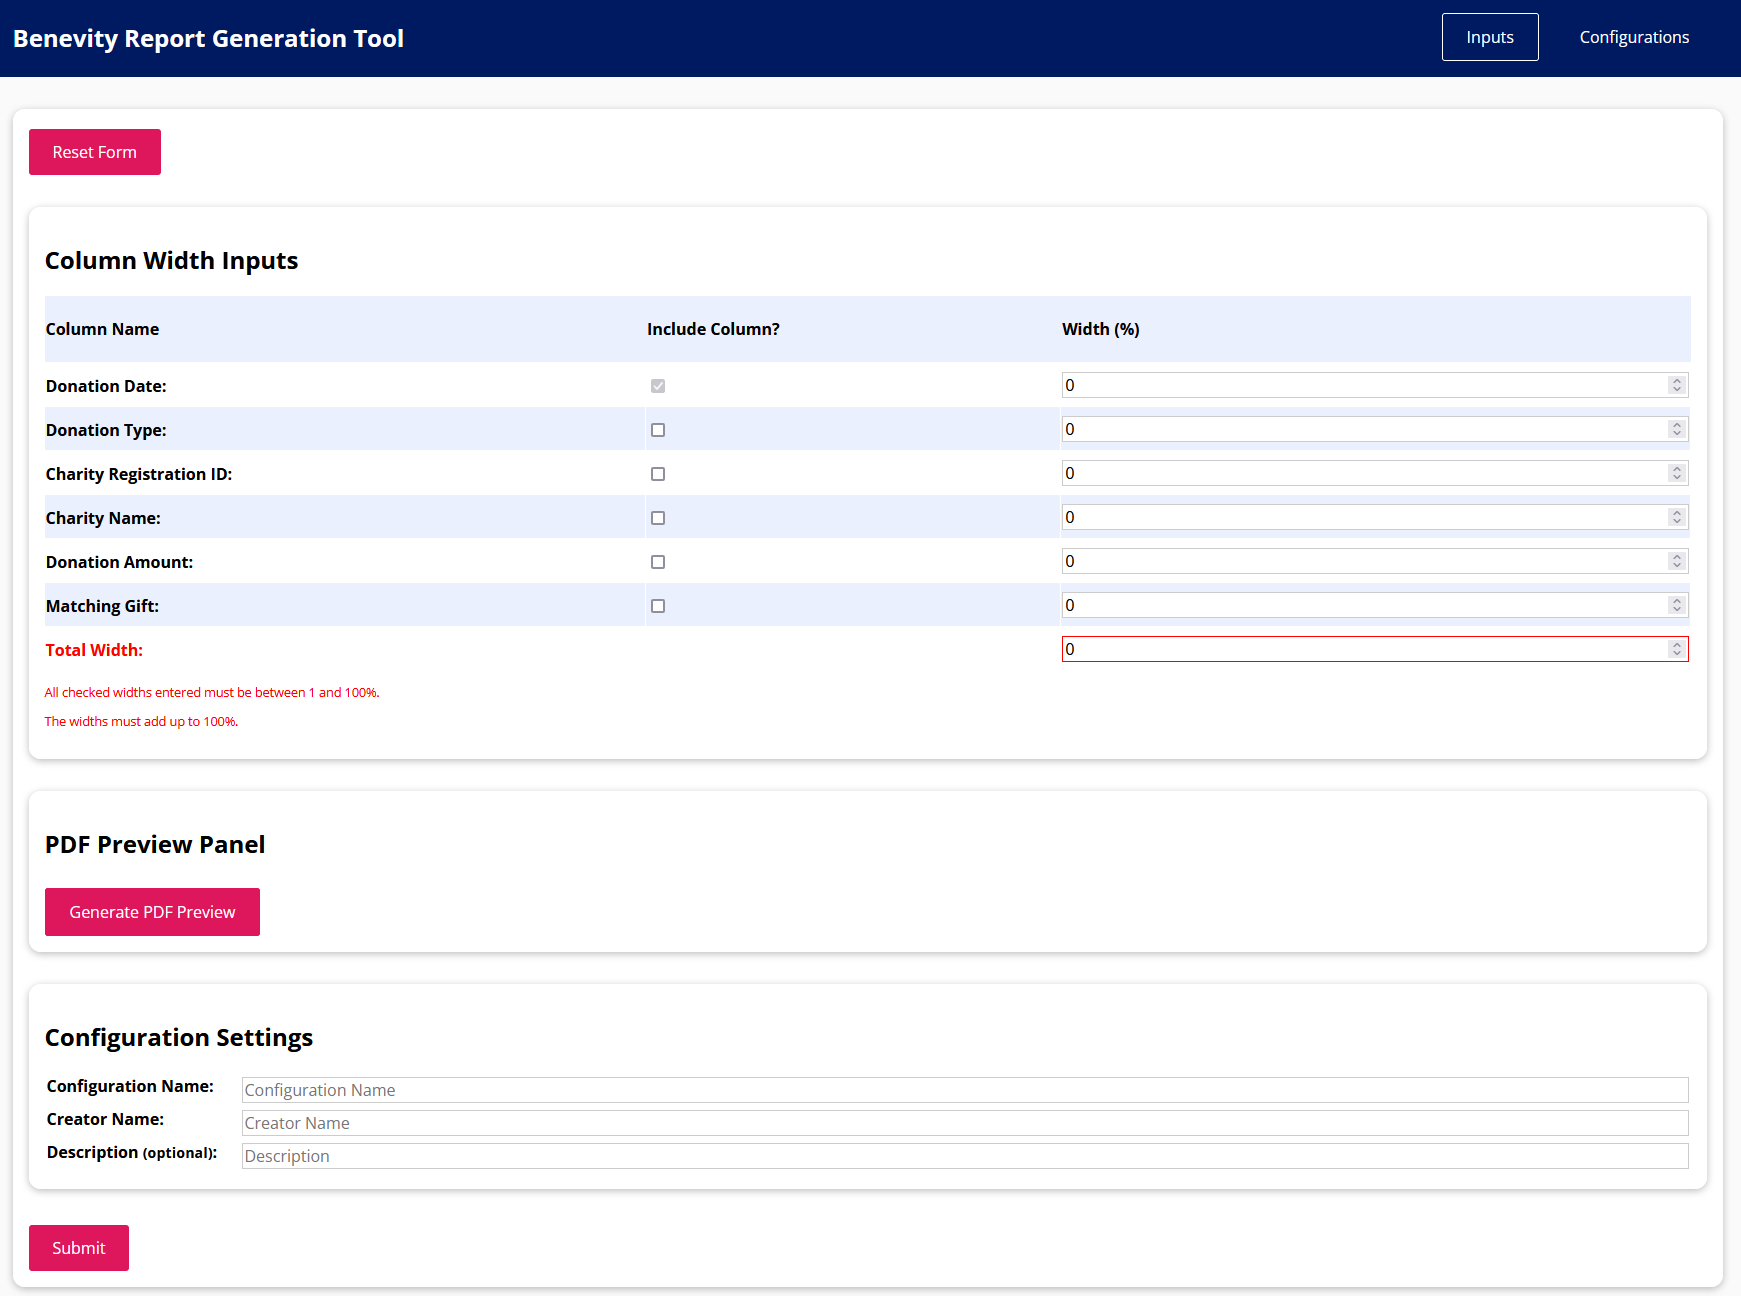Switch to the Configurations tab
Screen dimensions: 1741x1296
[x=1634, y=37]
